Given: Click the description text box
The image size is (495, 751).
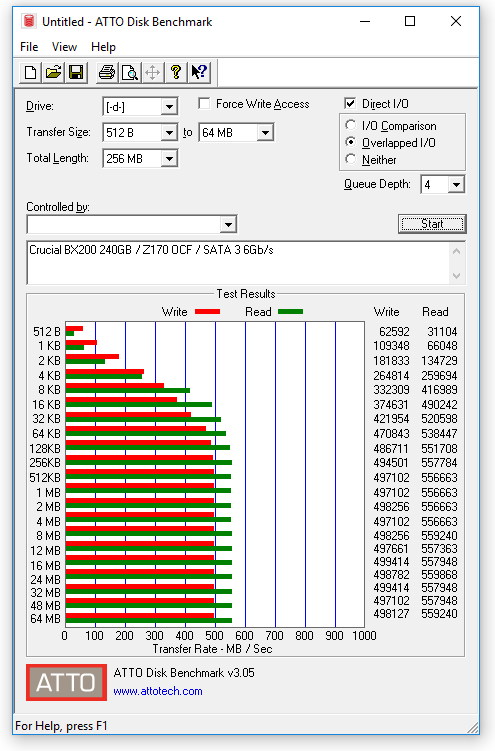Looking at the screenshot, I should tap(238, 262).
